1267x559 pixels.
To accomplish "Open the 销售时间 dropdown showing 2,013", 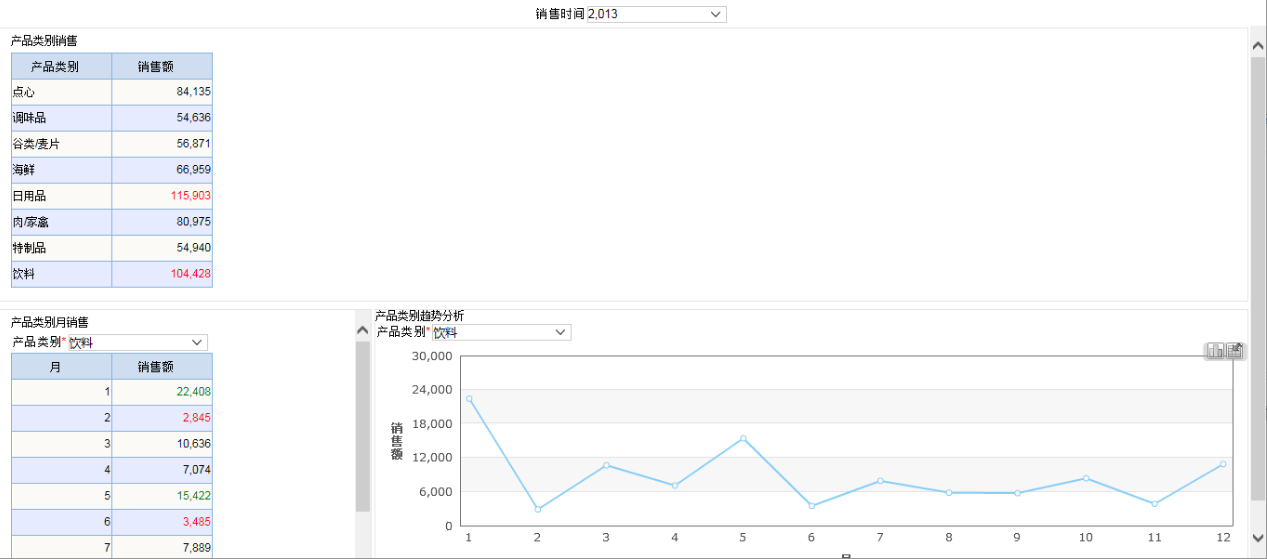I will (x=656, y=14).
